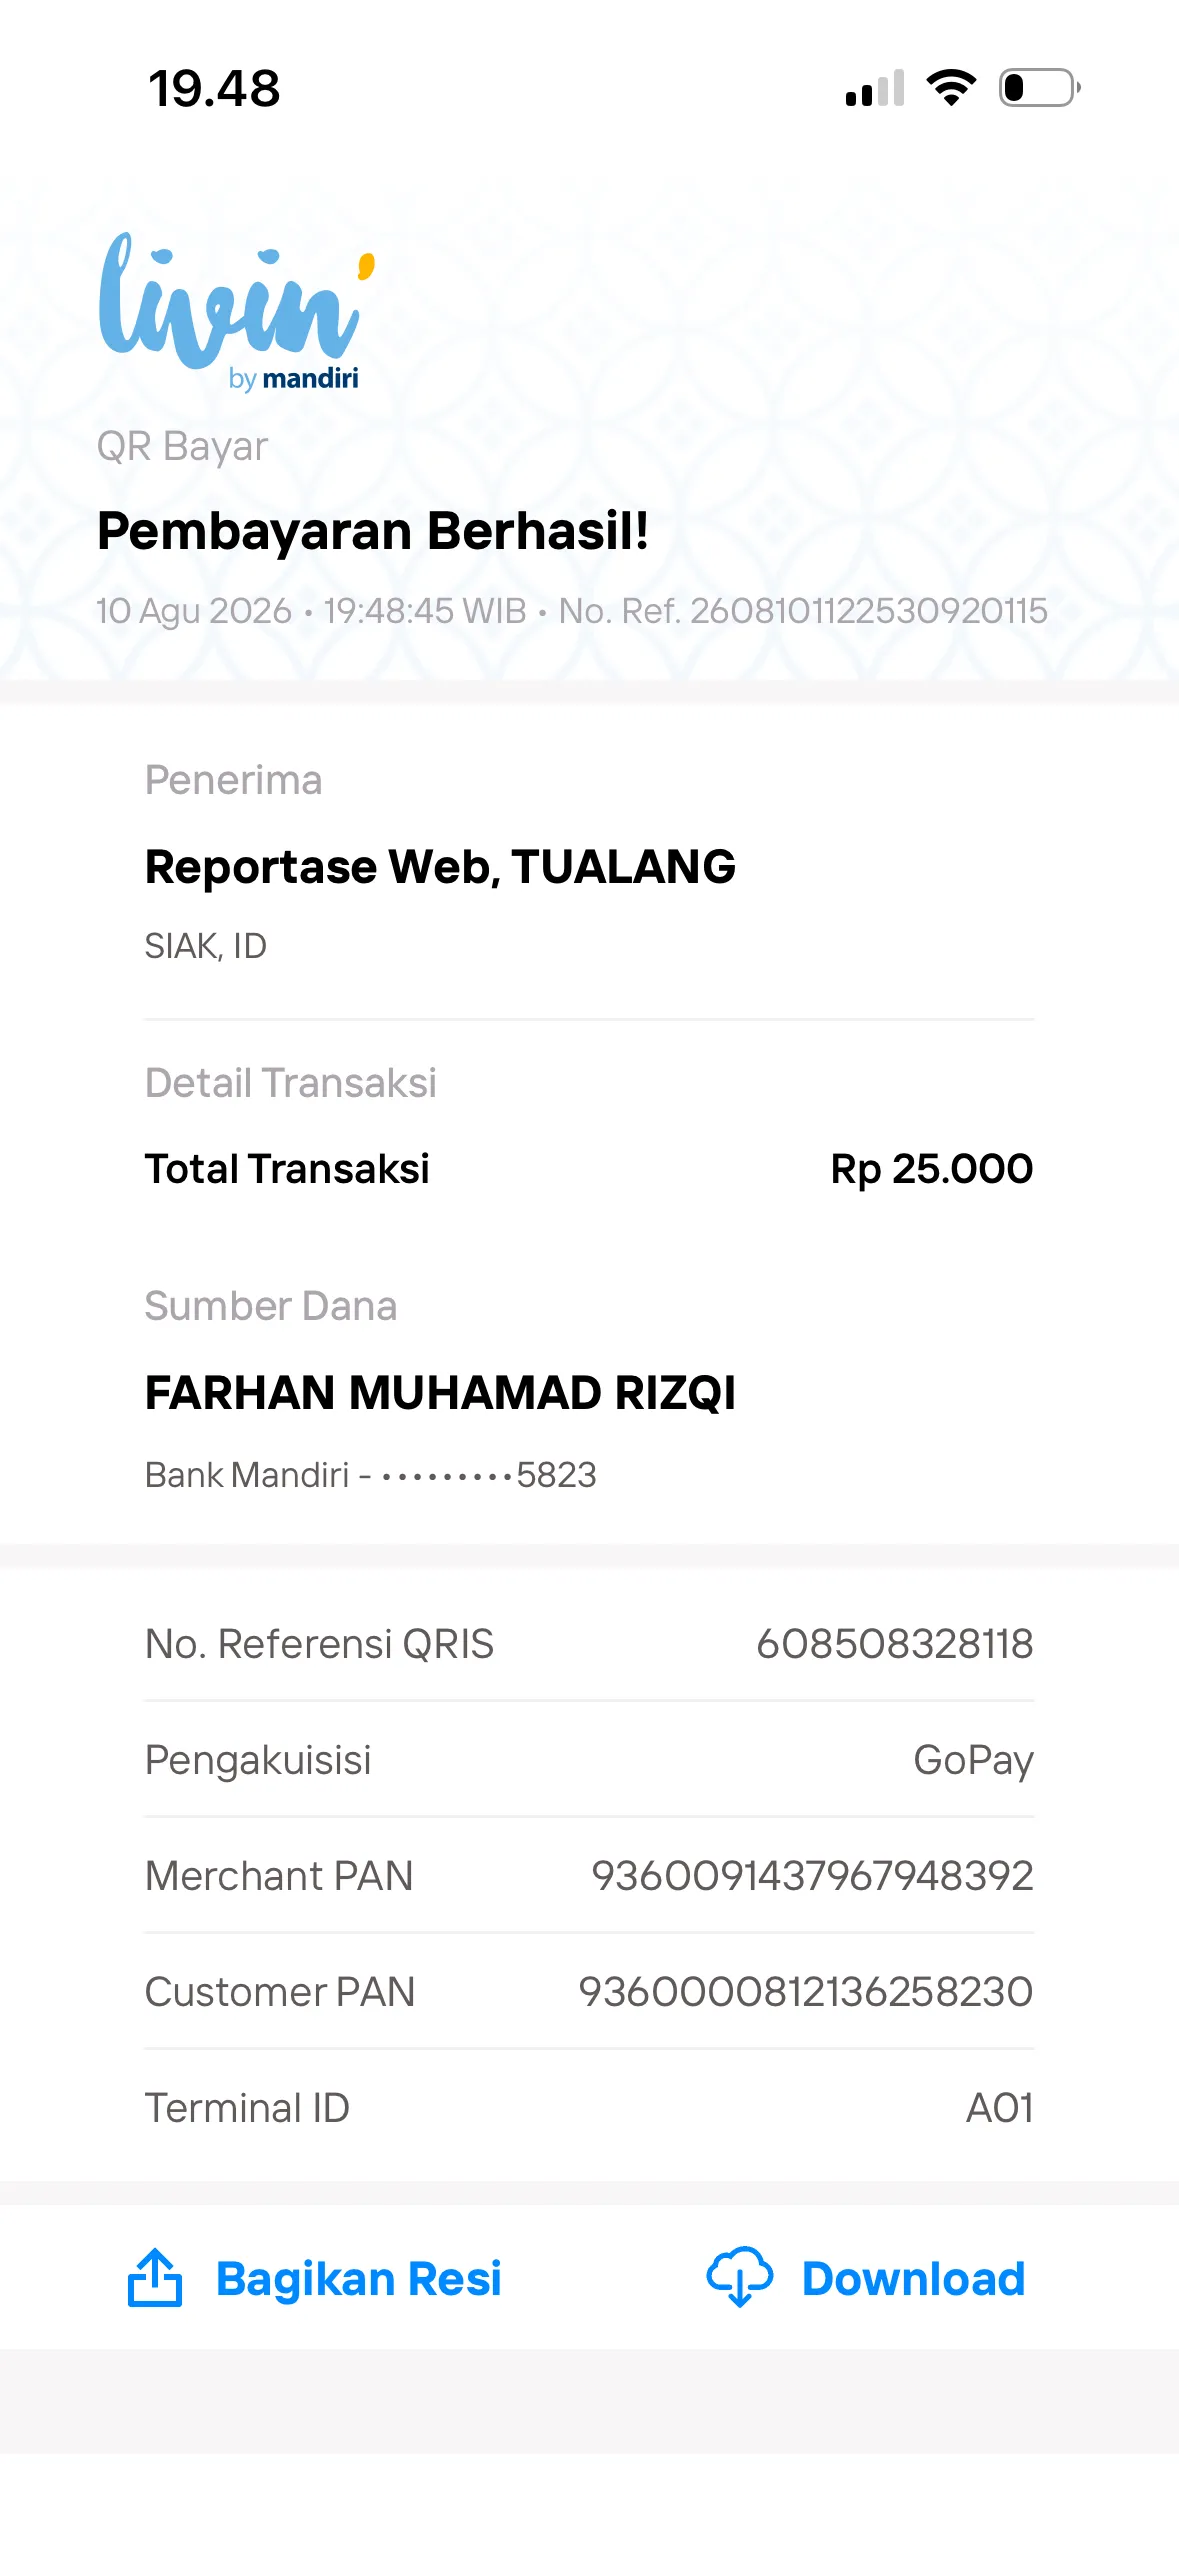Select the Download button label

pos(914,2279)
